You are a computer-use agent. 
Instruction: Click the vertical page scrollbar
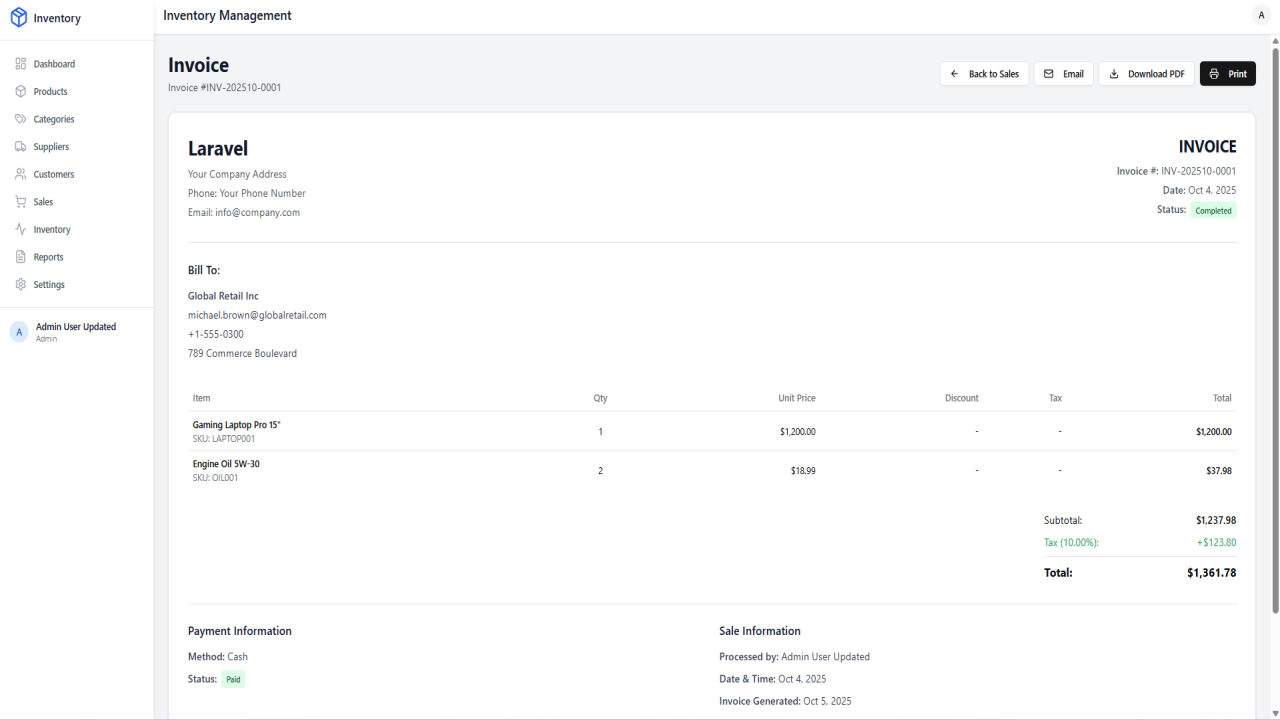pyautogui.click(x=1275, y=330)
